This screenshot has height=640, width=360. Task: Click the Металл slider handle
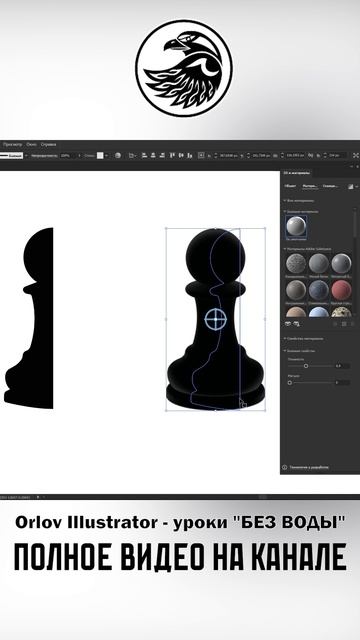point(290,383)
